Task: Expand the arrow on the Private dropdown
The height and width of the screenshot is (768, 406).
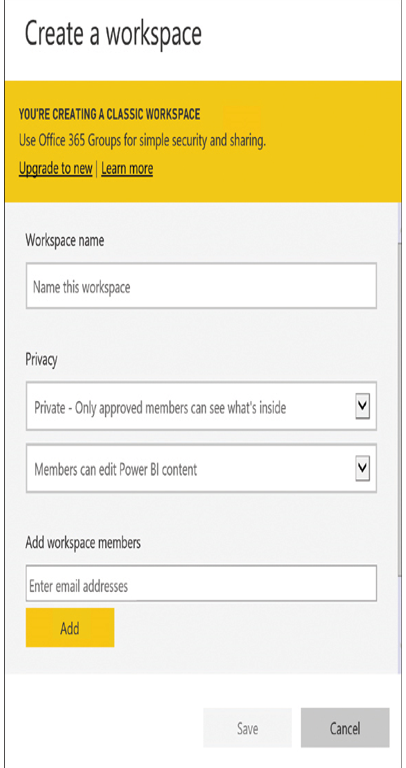Action: [x=362, y=407]
